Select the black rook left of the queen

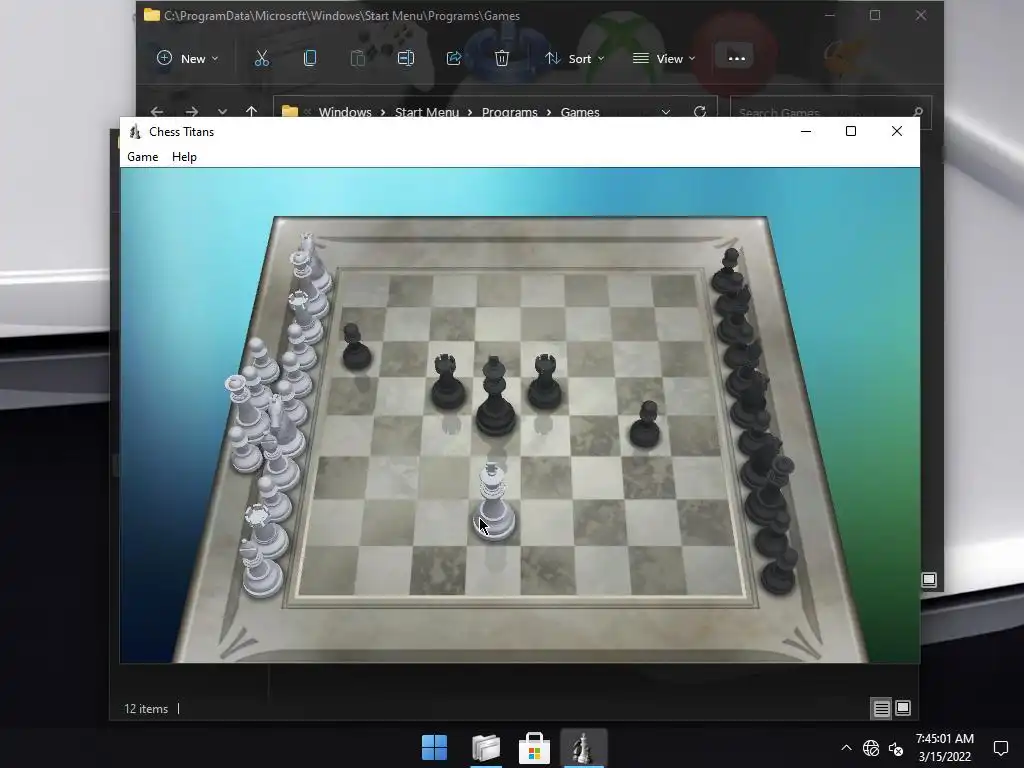point(448,382)
